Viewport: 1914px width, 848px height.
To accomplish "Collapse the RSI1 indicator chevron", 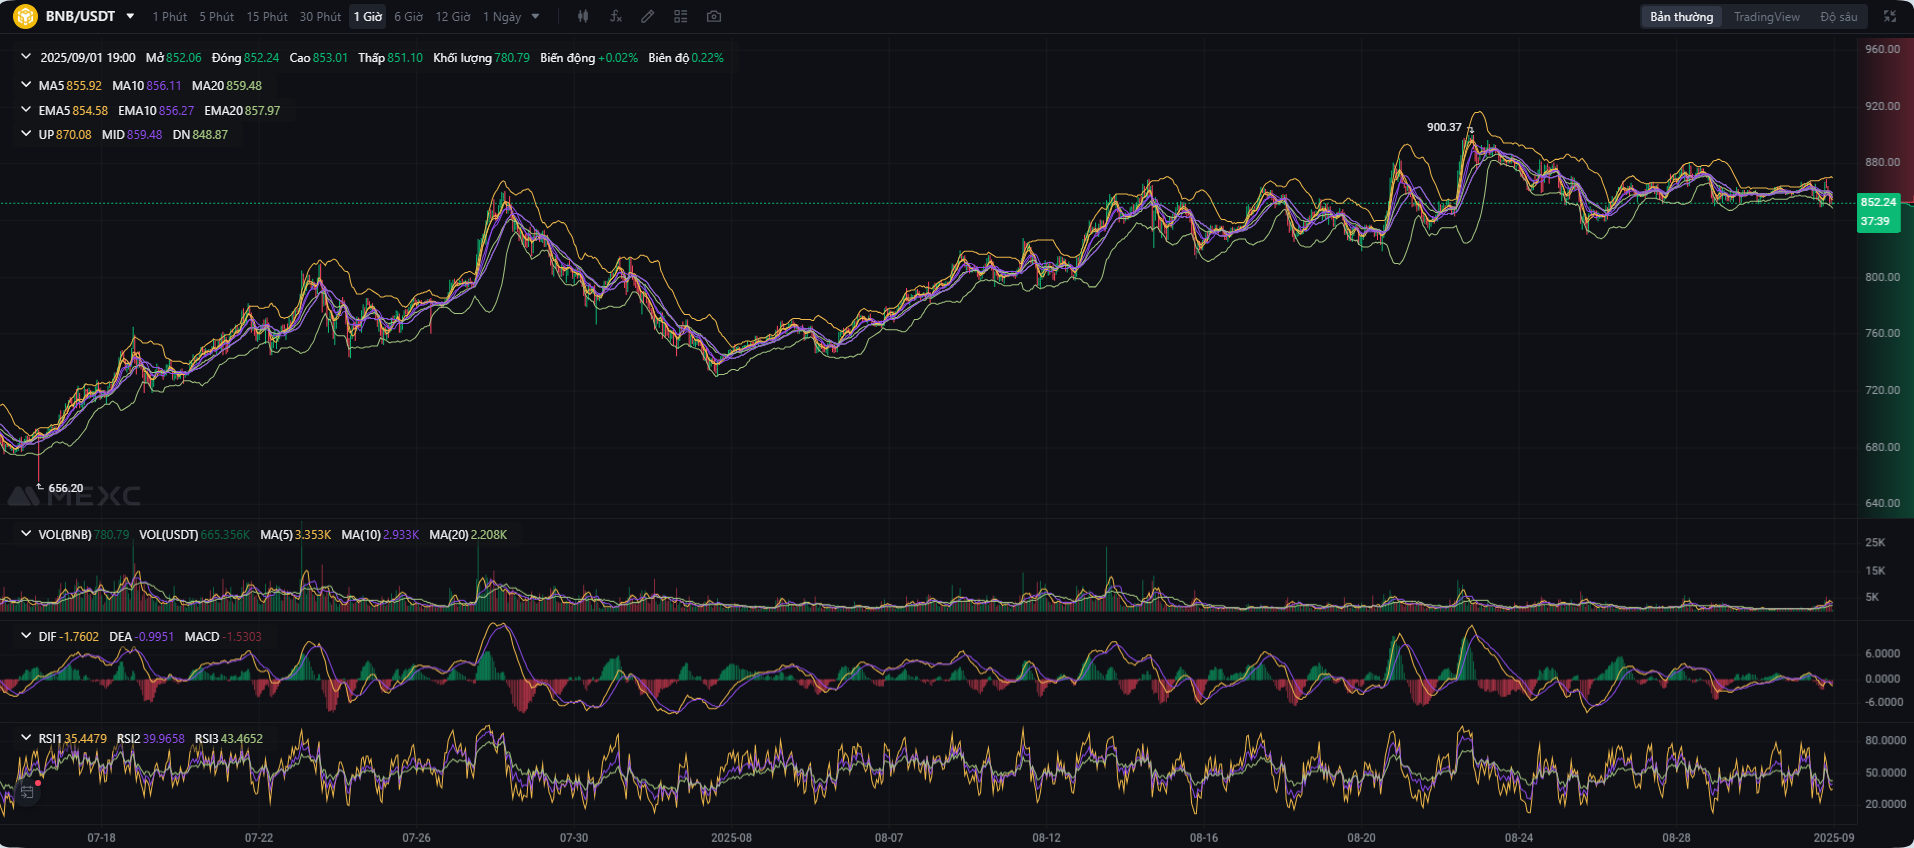I will point(26,738).
